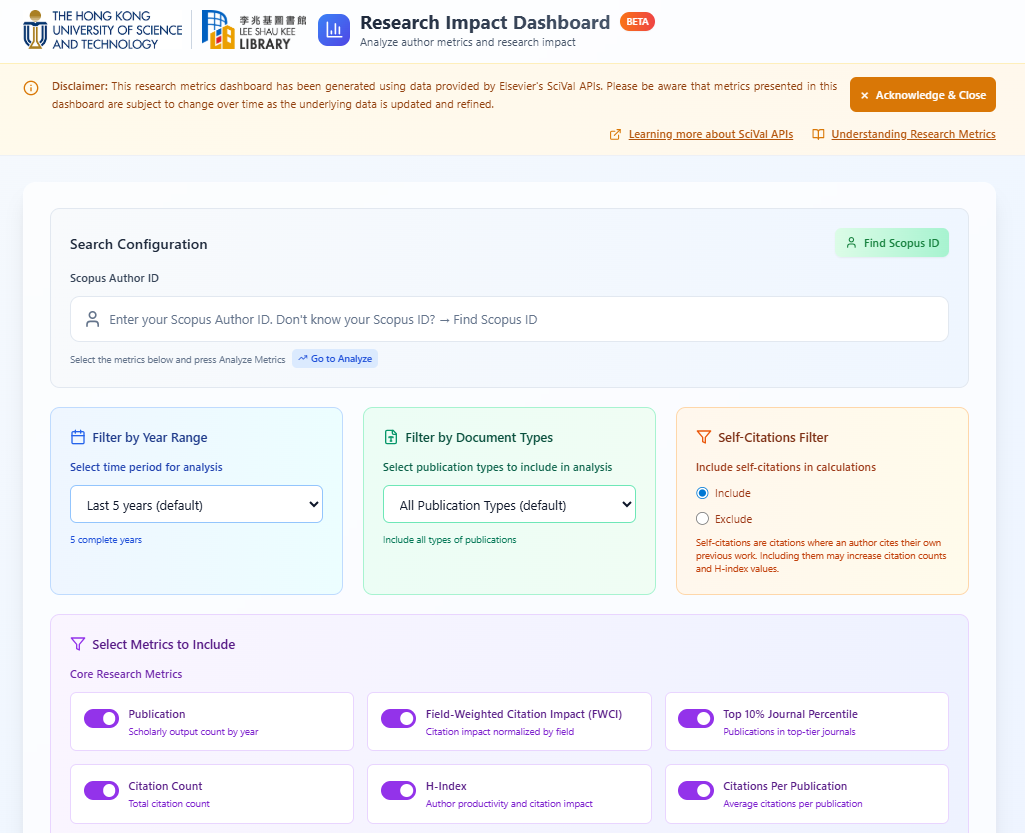The width and height of the screenshot is (1025, 833).
Task: Toggle off the Publication metric switch
Action: pyautogui.click(x=101, y=719)
